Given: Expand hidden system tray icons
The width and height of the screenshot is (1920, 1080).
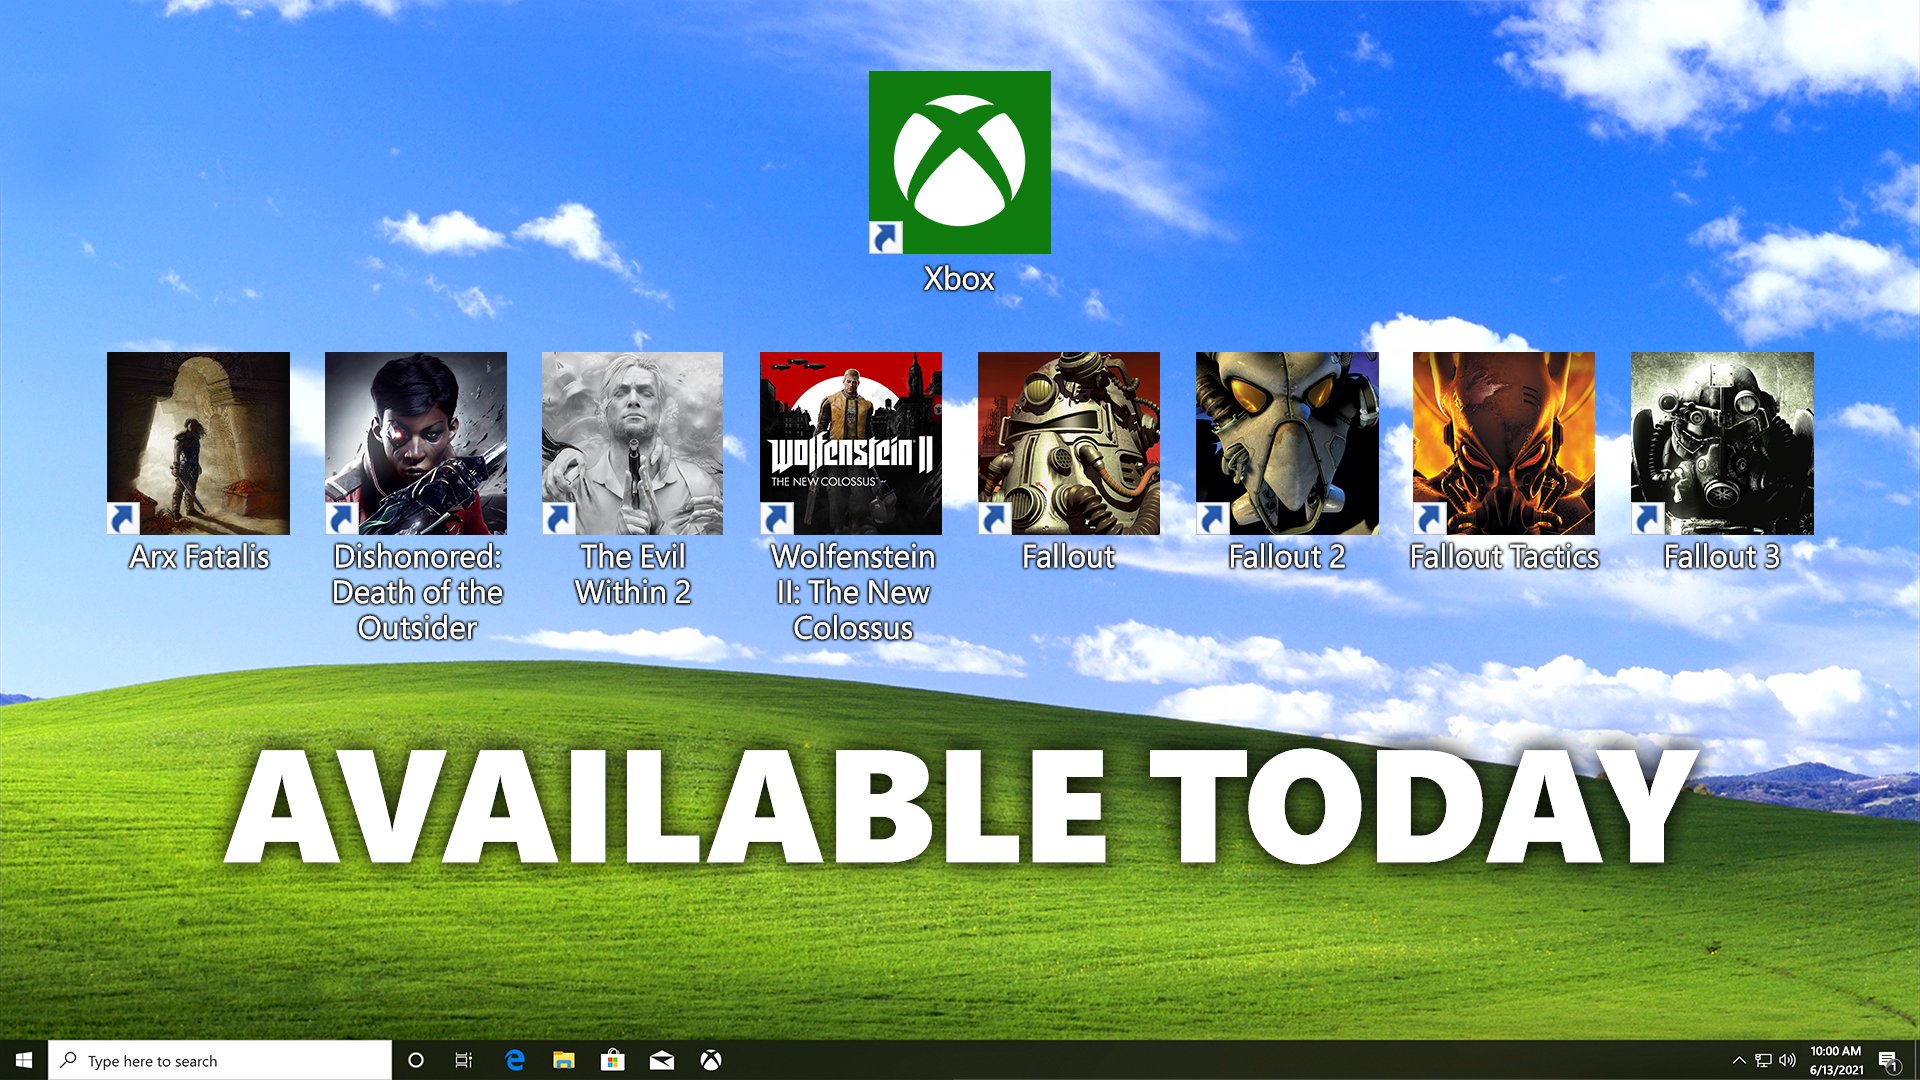Looking at the screenshot, I should [x=1738, y=1061].
